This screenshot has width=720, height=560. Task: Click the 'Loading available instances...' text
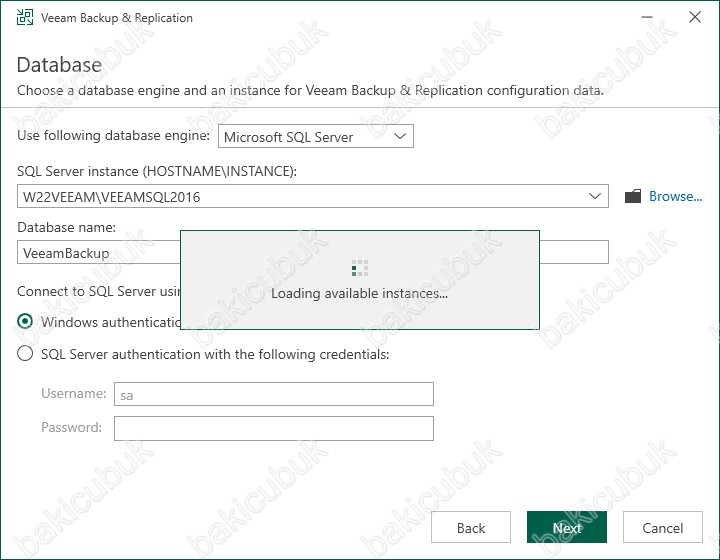coord(359,294)
